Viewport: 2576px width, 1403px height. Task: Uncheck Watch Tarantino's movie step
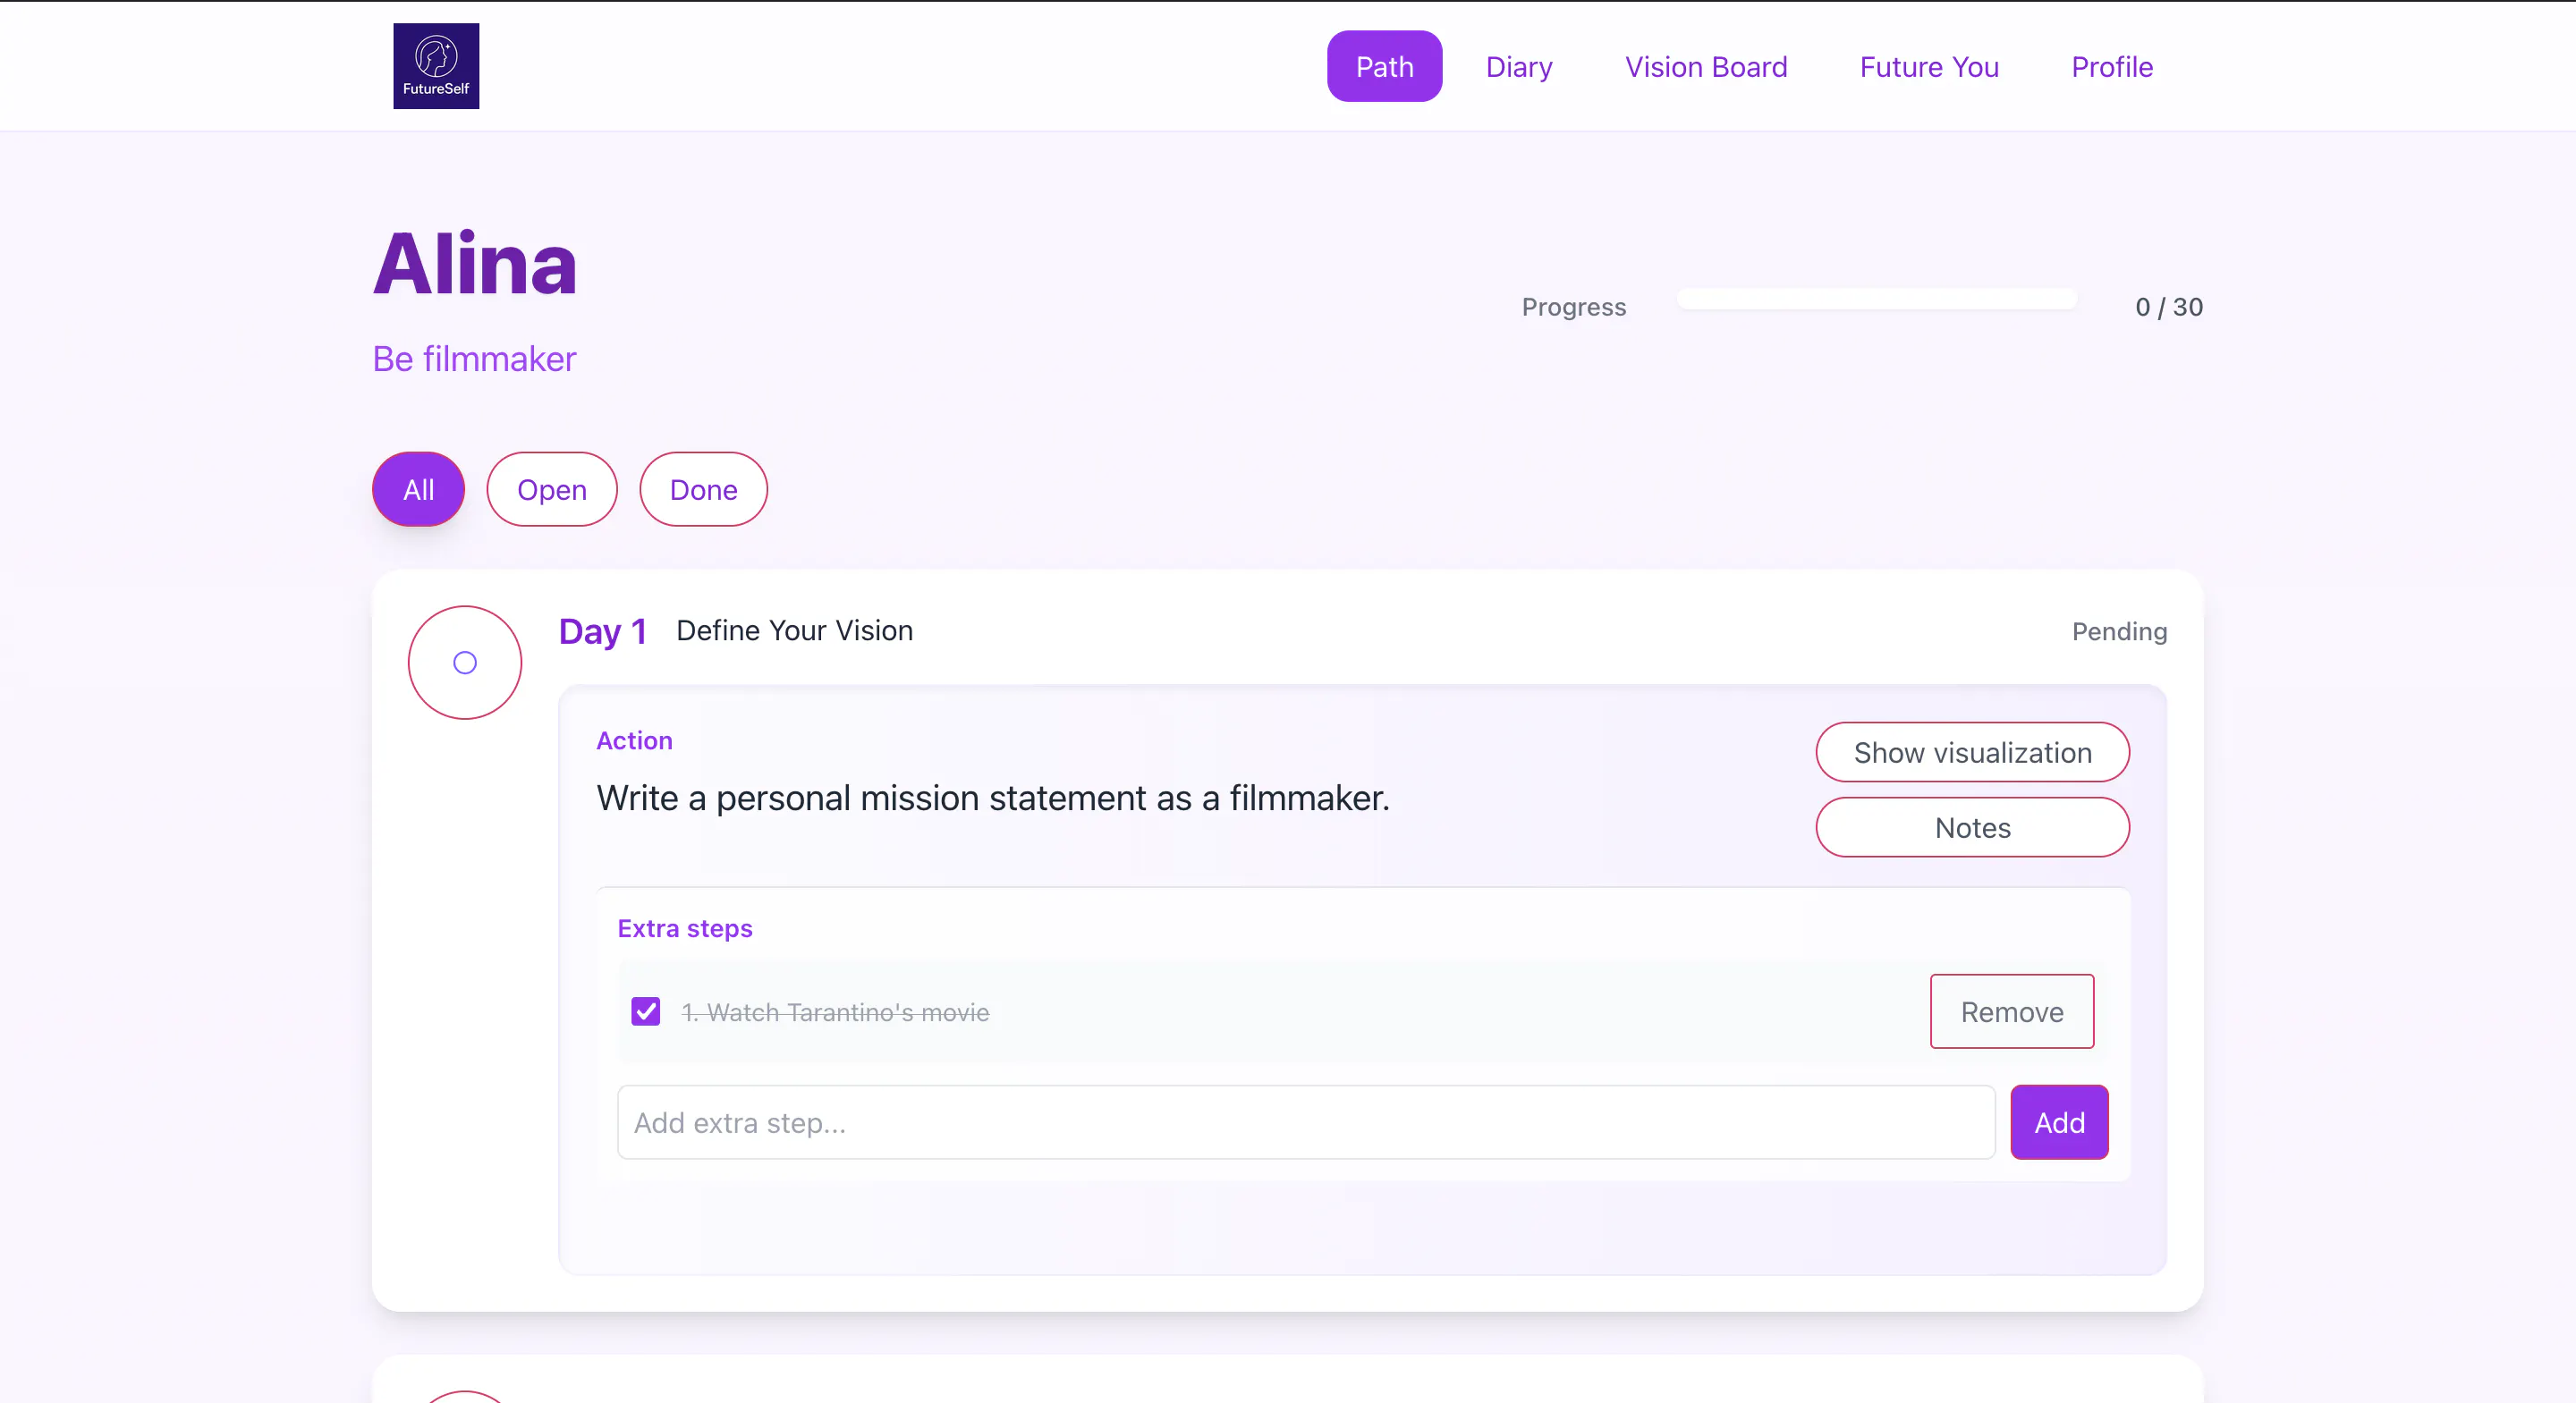pyautogui.click(x=646, y=1011)
